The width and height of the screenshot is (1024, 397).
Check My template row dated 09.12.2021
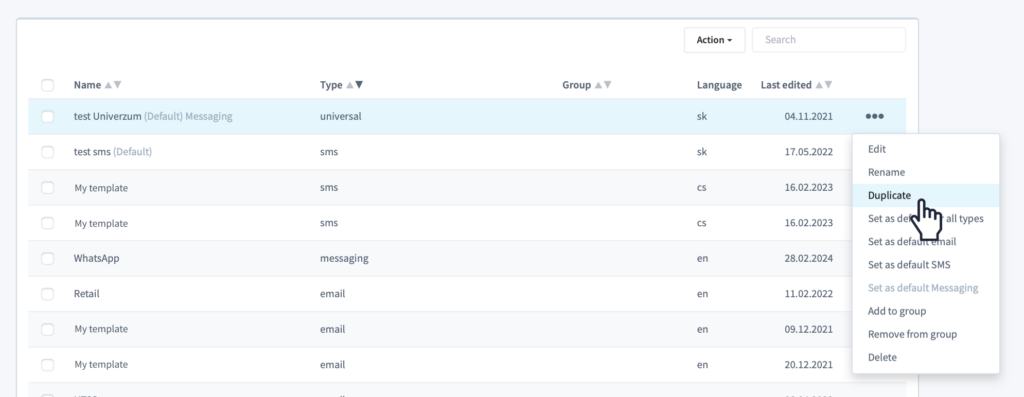(x=47, y=329)
